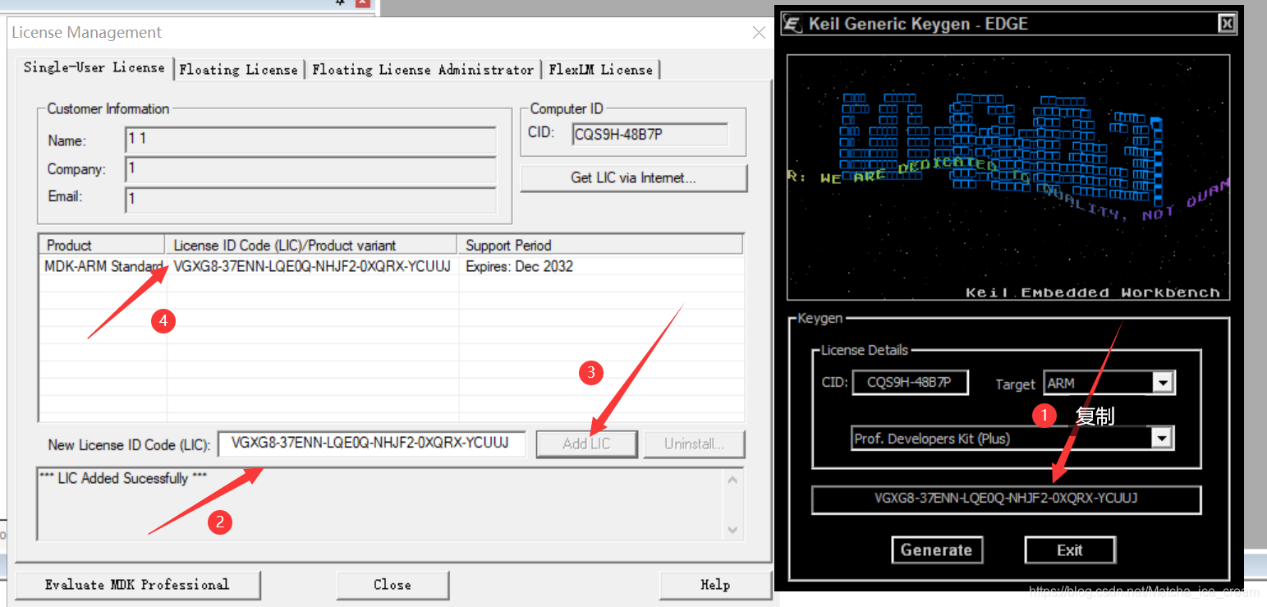Viewport: 1267px width, 607px height.
Task: Click the New License ID Code input
Action: [371, 443]
